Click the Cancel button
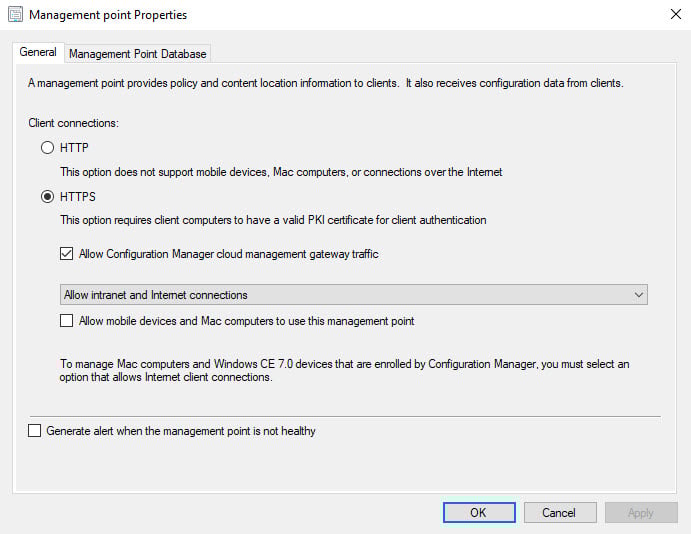Image resolution: width=691 pixels, height=534 pixels. coord(560,513)
